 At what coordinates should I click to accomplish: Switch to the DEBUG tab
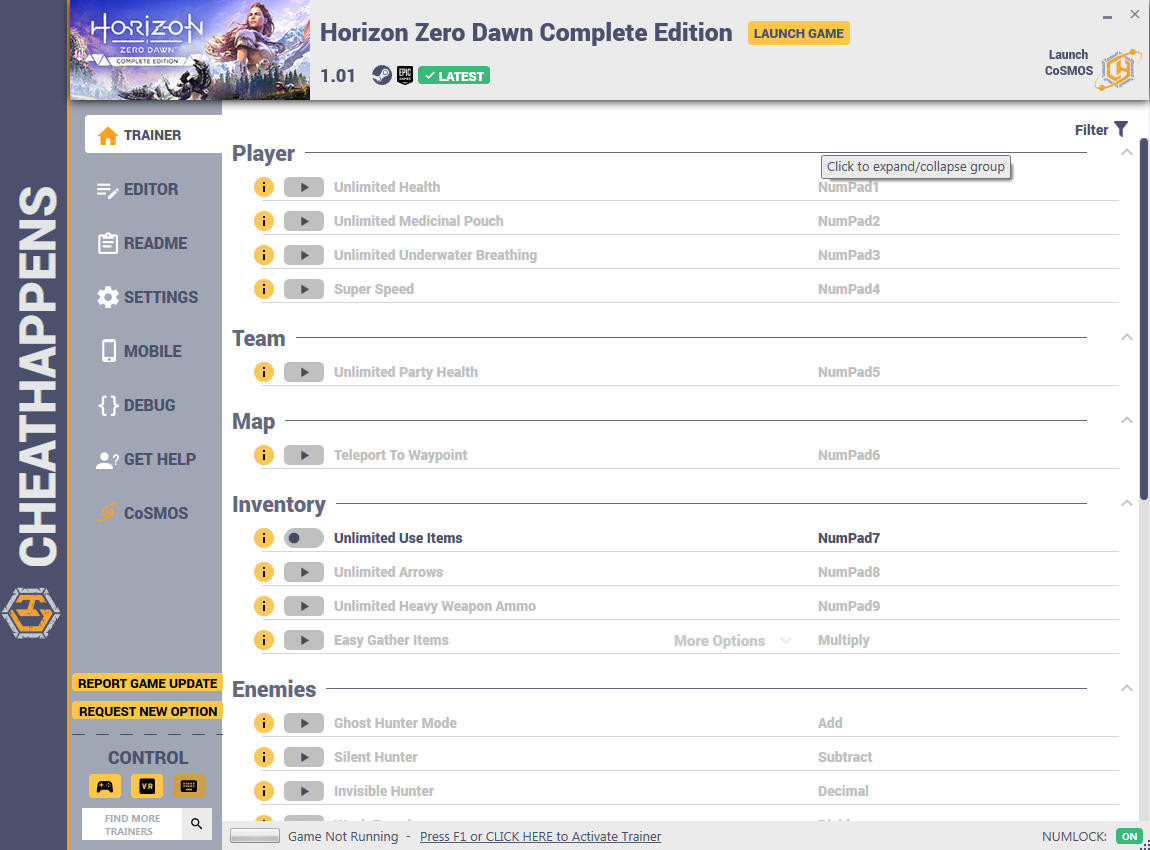pos(137,405)
